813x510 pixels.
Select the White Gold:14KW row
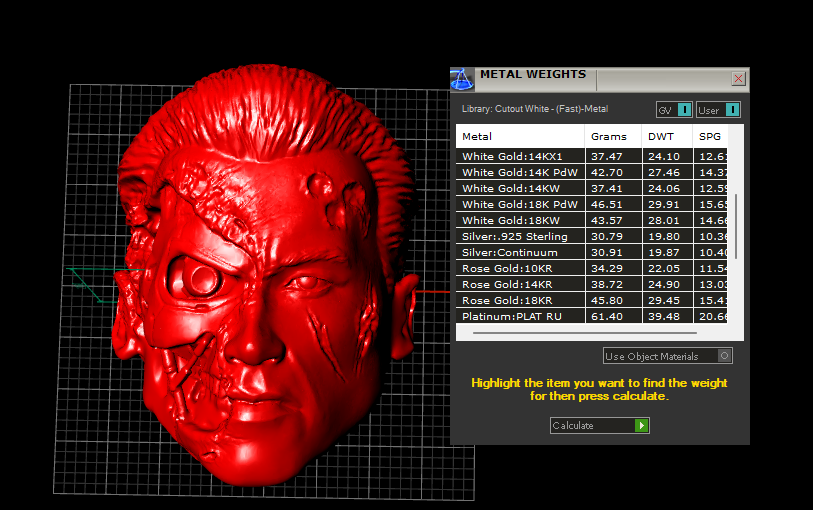click(x=592, y=189)
